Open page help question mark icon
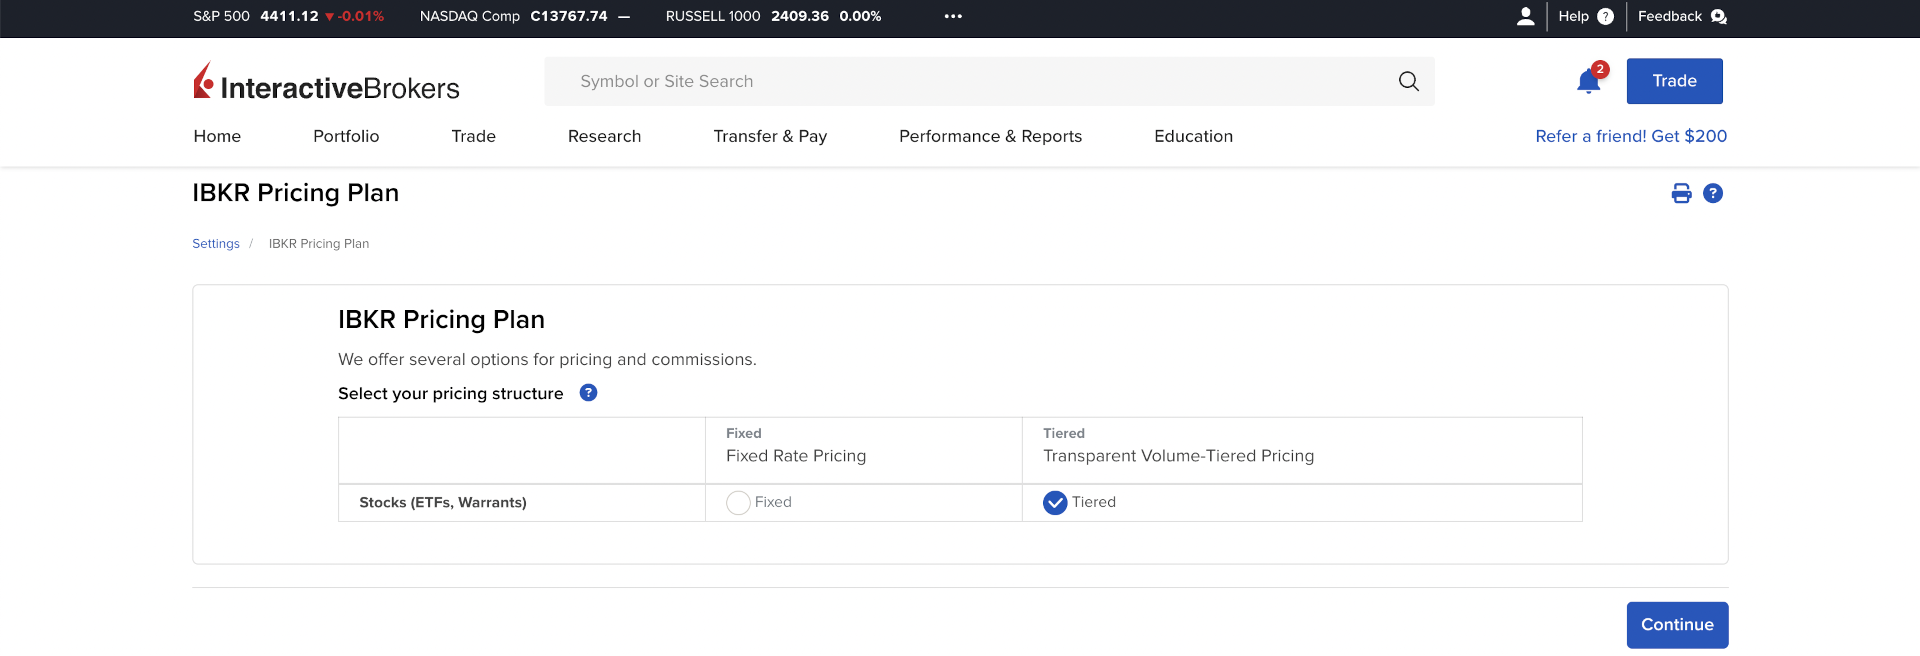The height and width of the screenshot is (656, 1920). pos(1713,193)
